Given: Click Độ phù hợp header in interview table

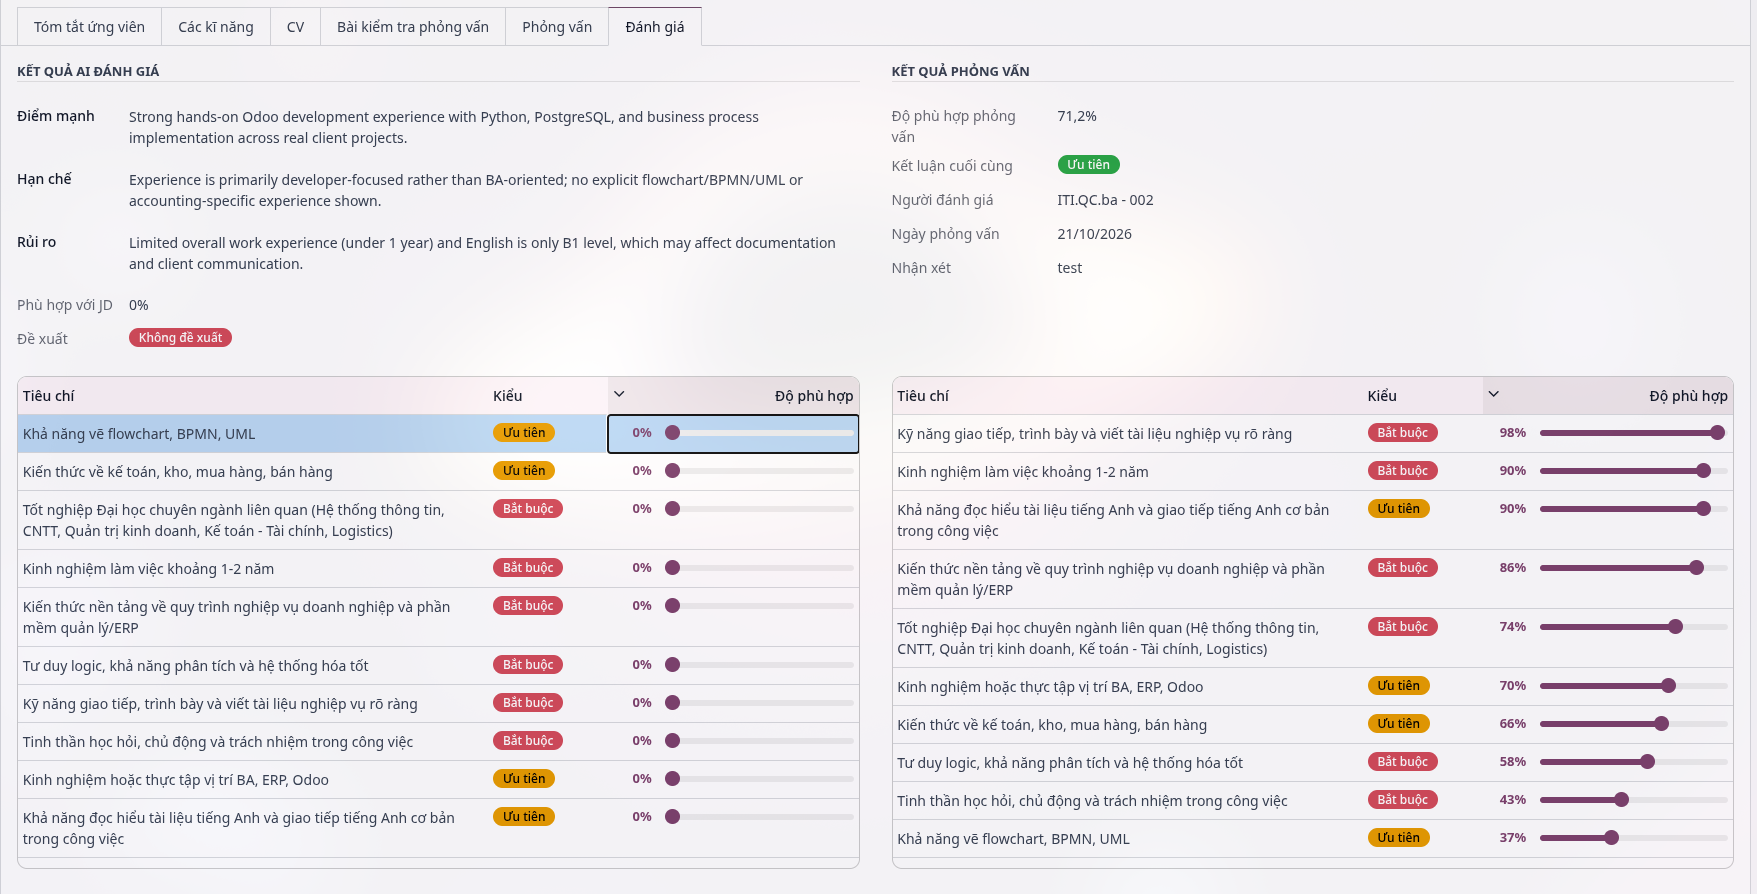Looking at the screenshot, I should (1688, 396).
